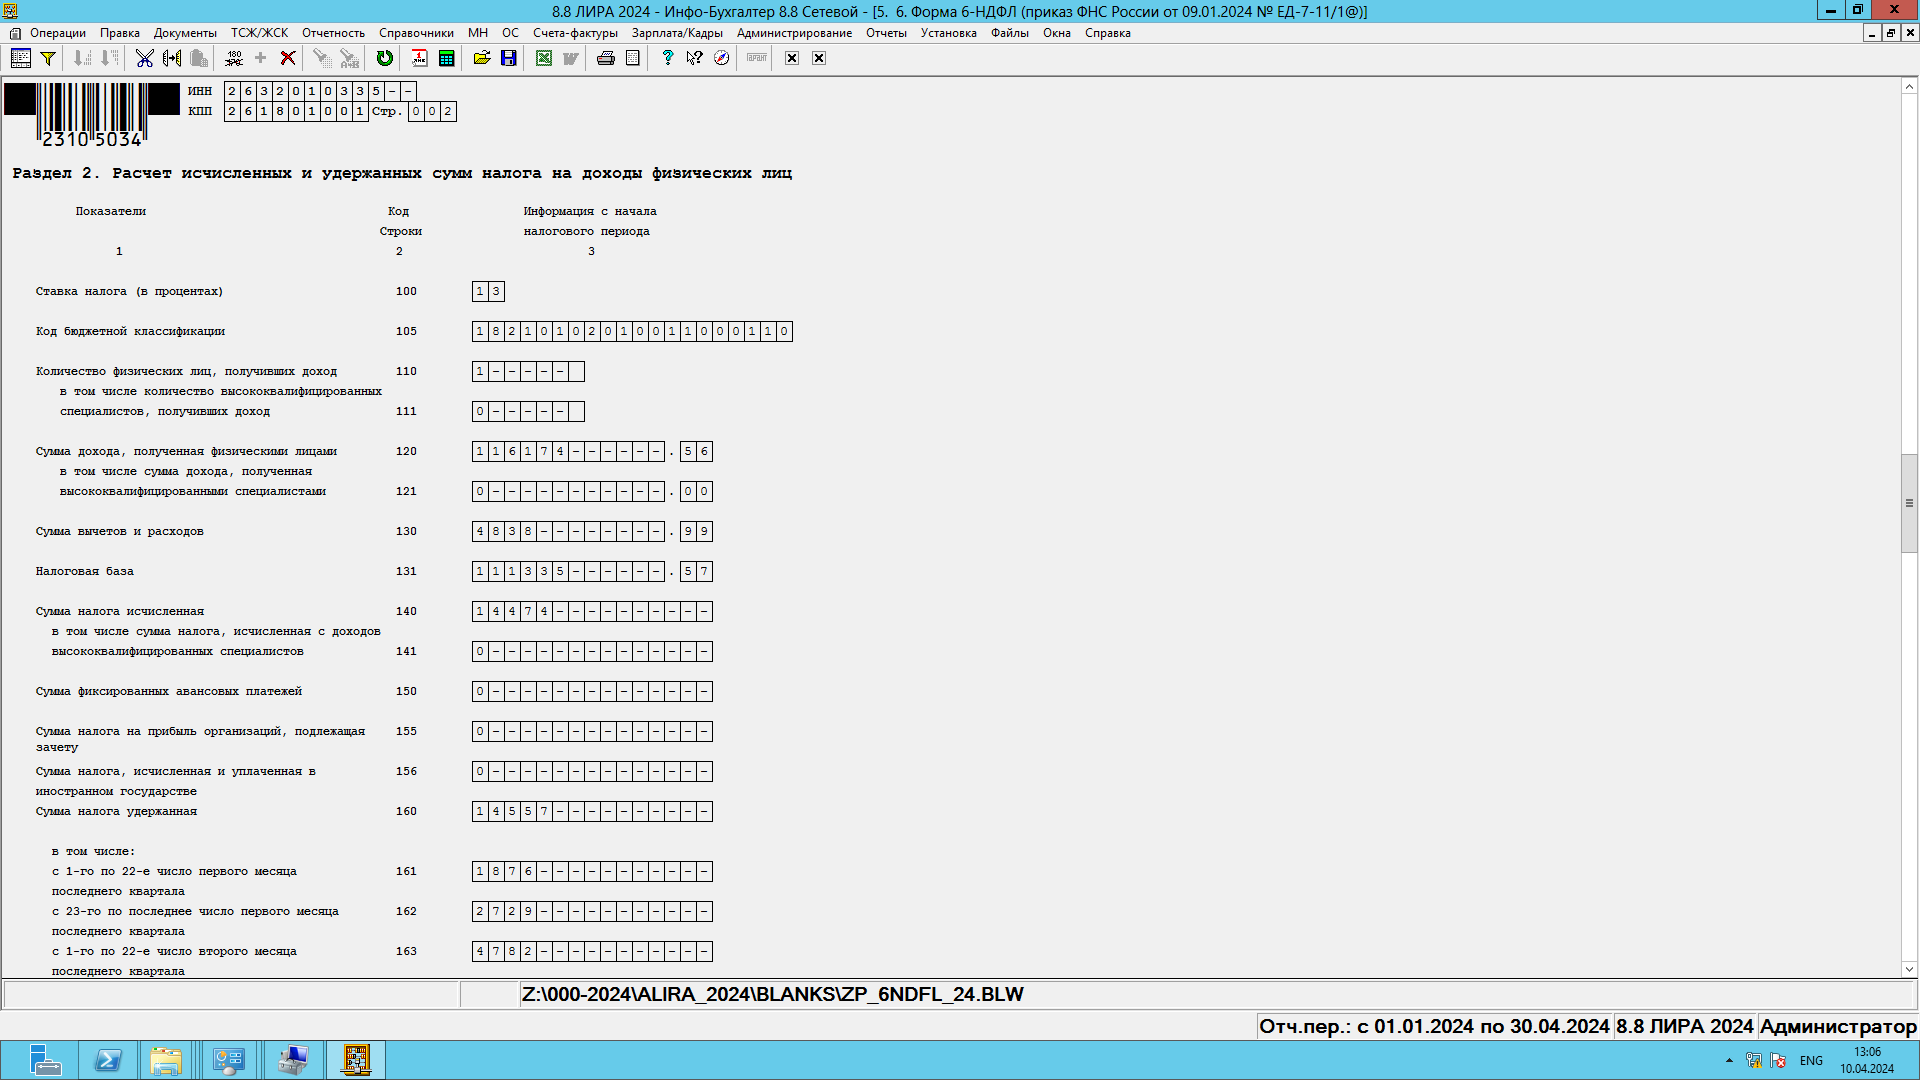The image size is (1920, 1080).
Task: Open the file explorer taskbar icon
Action: pyautogui.click(x=166, y=1060)
